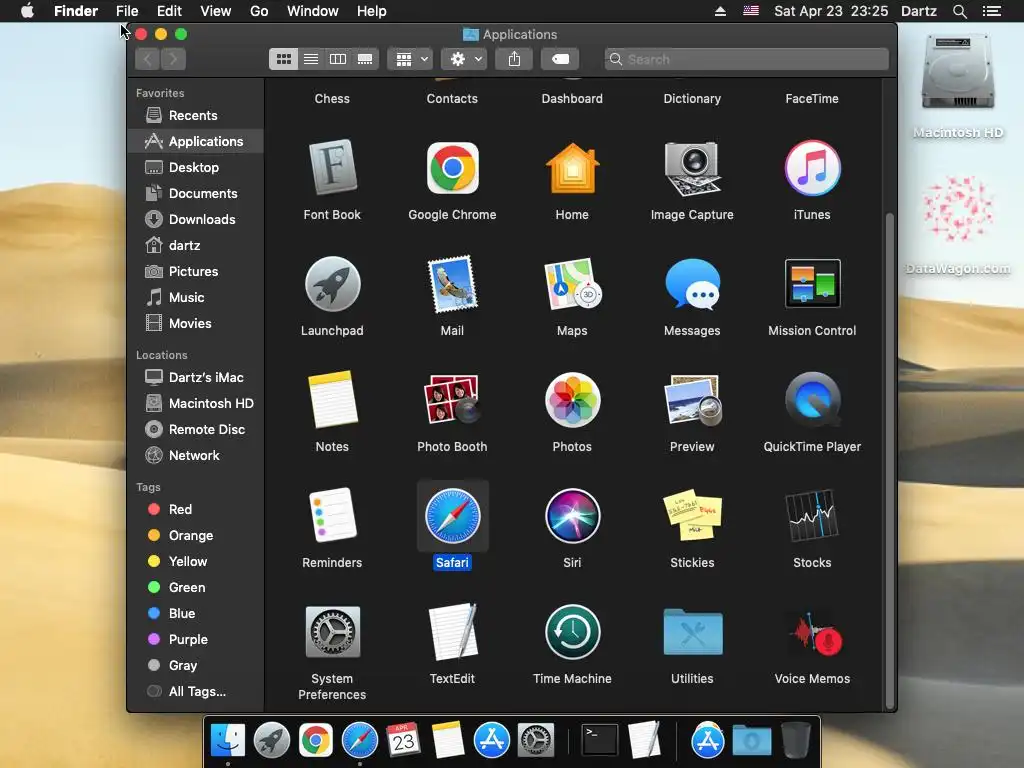Click the Applications window vertical scrollbar
Viewport: 1024px width, 768px height.
(889, 460)
